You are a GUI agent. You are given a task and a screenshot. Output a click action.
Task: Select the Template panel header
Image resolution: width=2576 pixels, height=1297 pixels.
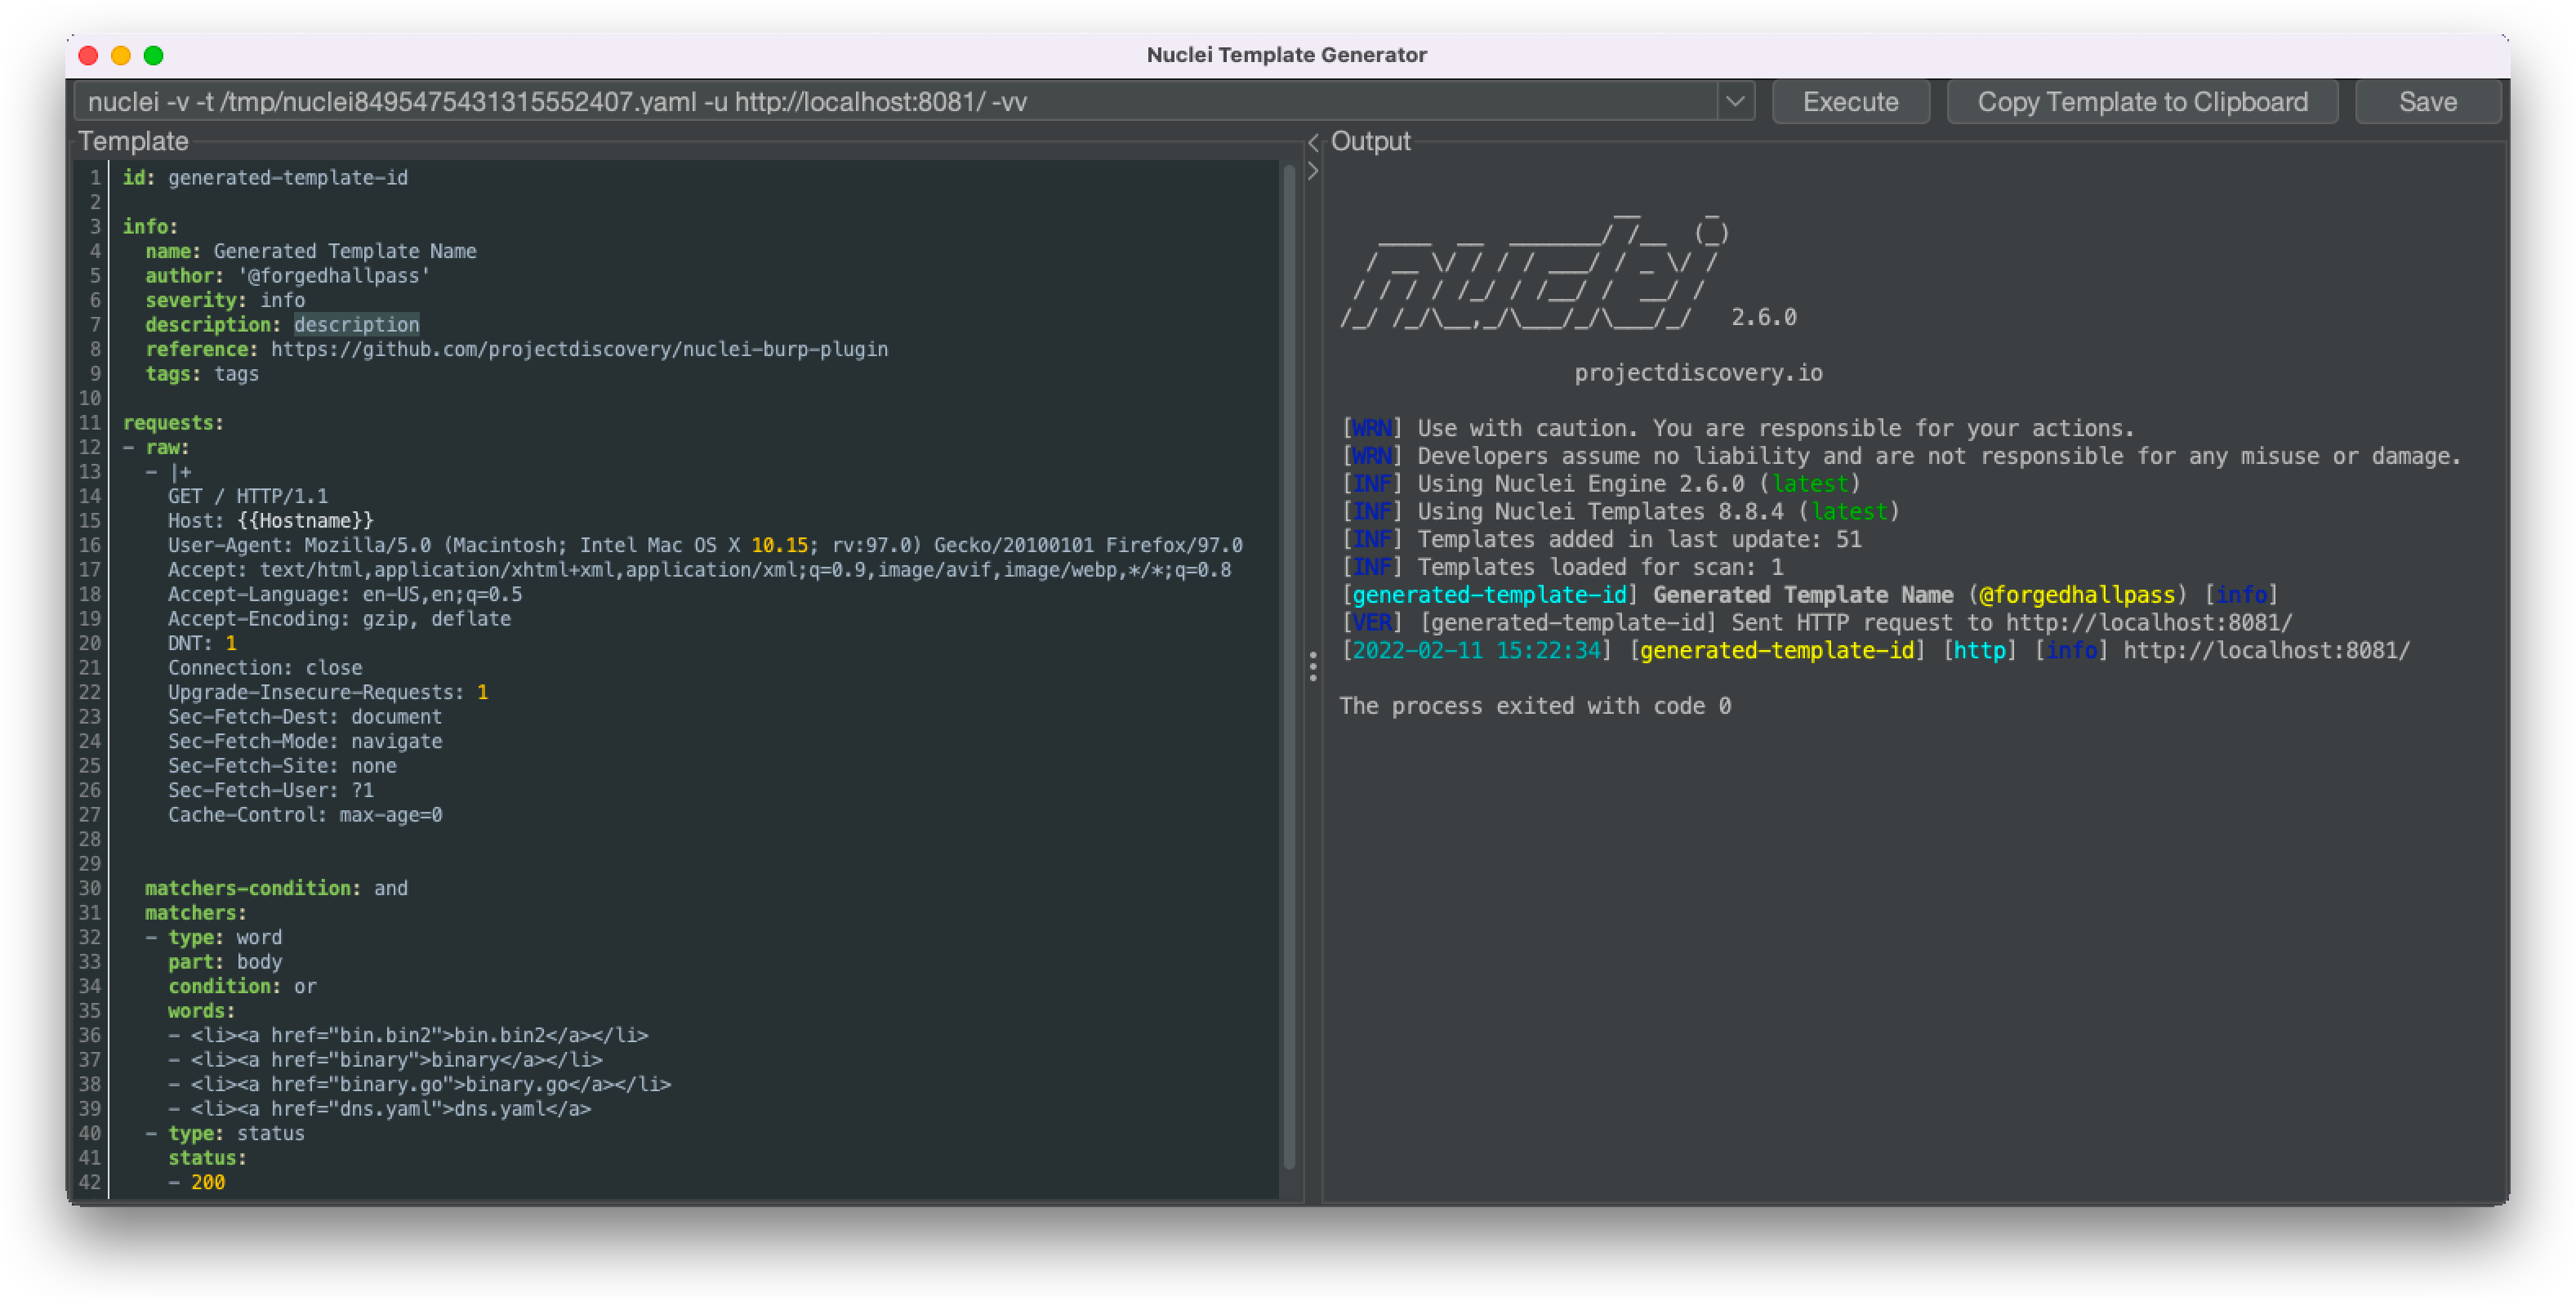tap(131, 139)
